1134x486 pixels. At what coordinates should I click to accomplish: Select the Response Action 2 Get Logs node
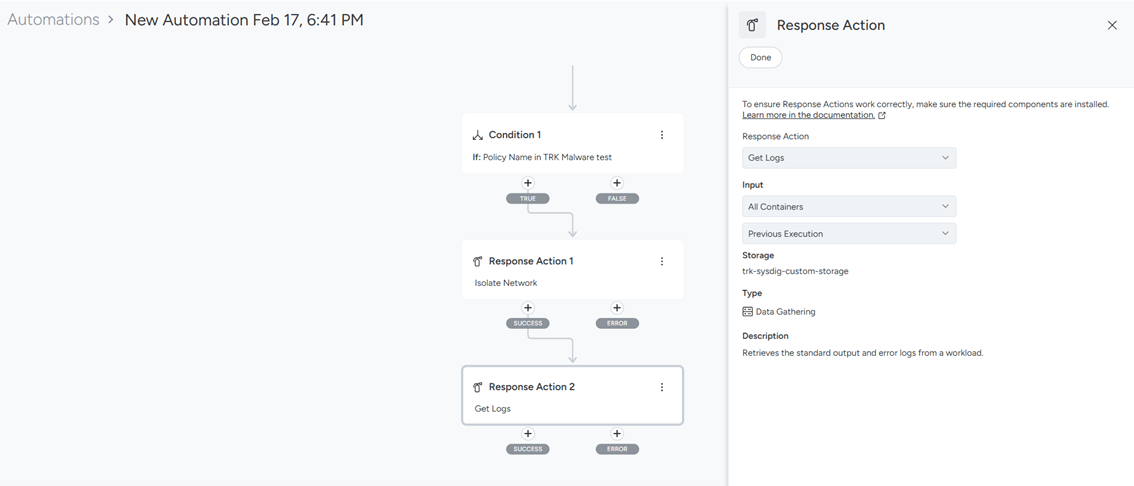tap(560, 397)
